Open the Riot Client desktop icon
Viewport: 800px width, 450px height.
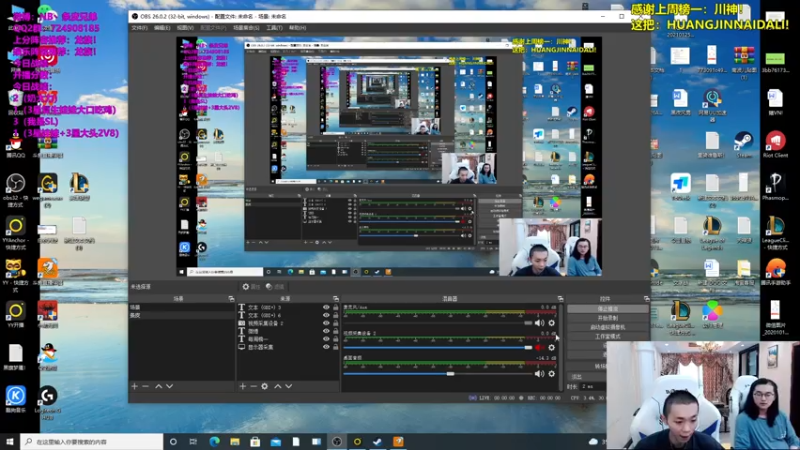click(775, 145)
